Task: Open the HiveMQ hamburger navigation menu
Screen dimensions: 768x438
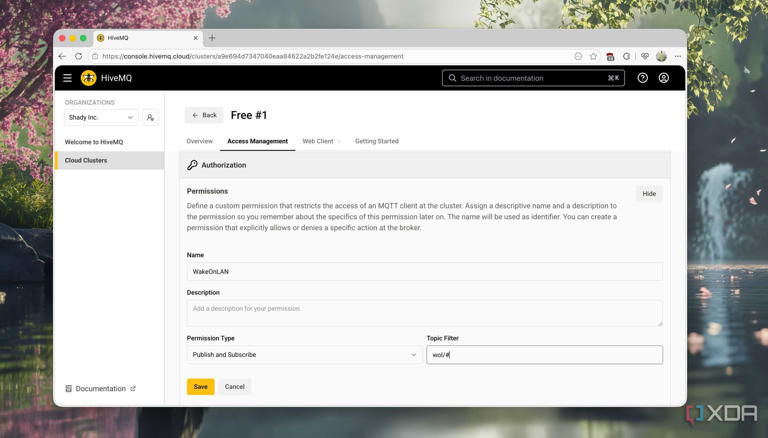Action: pos(68,78)
